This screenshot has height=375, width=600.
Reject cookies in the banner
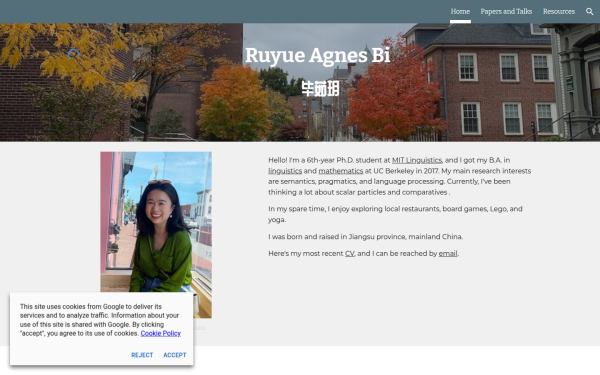142,355
